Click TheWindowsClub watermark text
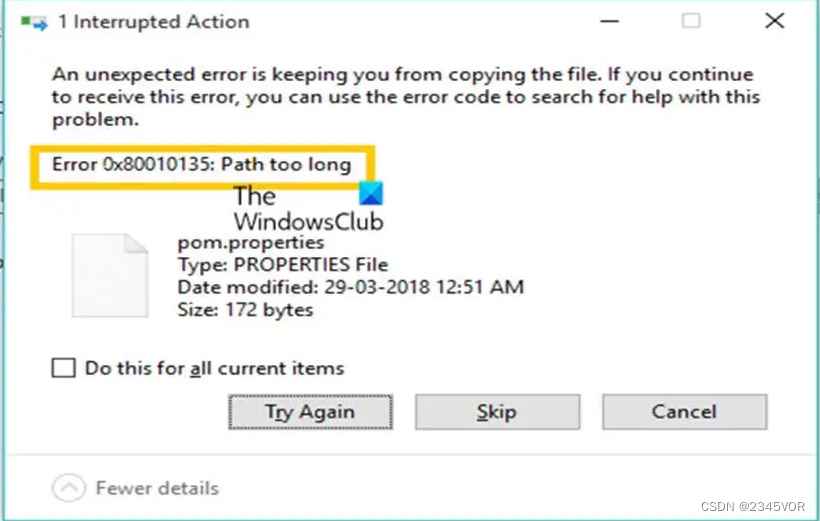820x521 pixels. click(309, 209)
